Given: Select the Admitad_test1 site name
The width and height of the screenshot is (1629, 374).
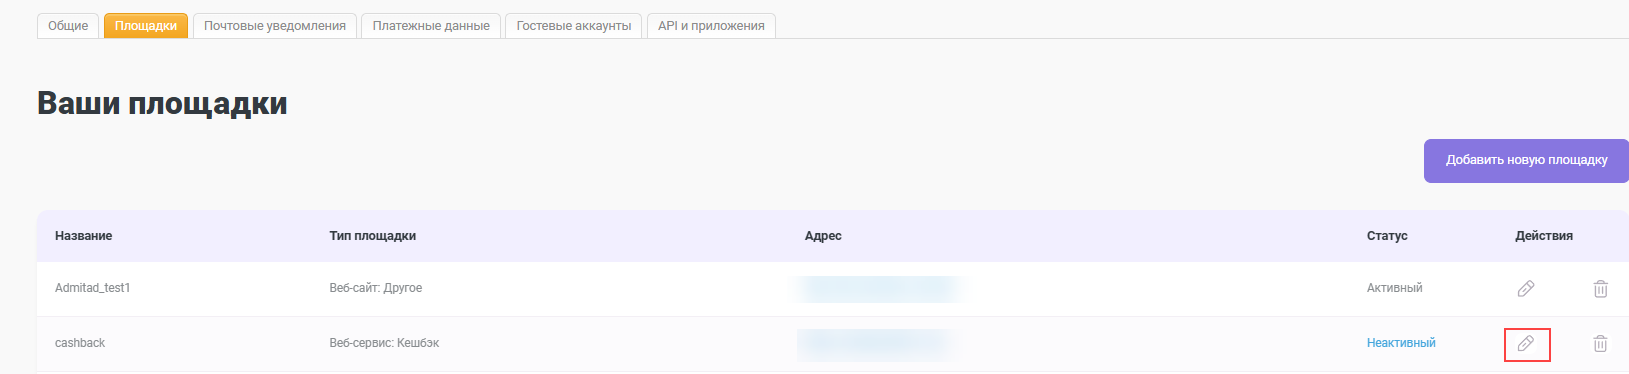Looking at the screenshot, I should point(93,288).
